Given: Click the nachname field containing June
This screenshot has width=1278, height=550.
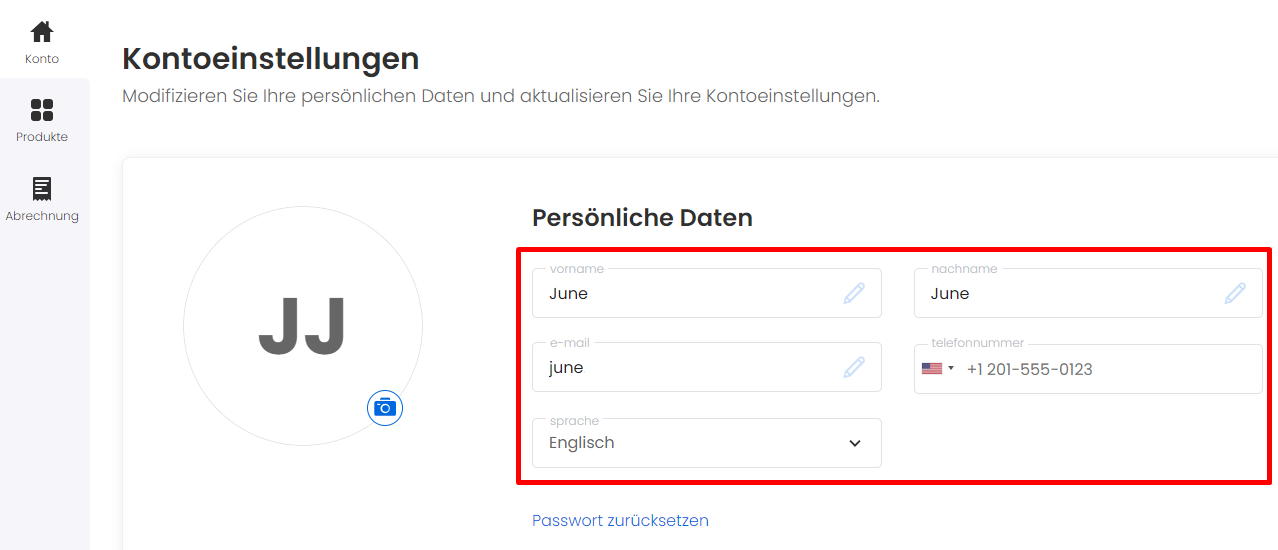Looking at the screenshot, I should [1088, 293].
